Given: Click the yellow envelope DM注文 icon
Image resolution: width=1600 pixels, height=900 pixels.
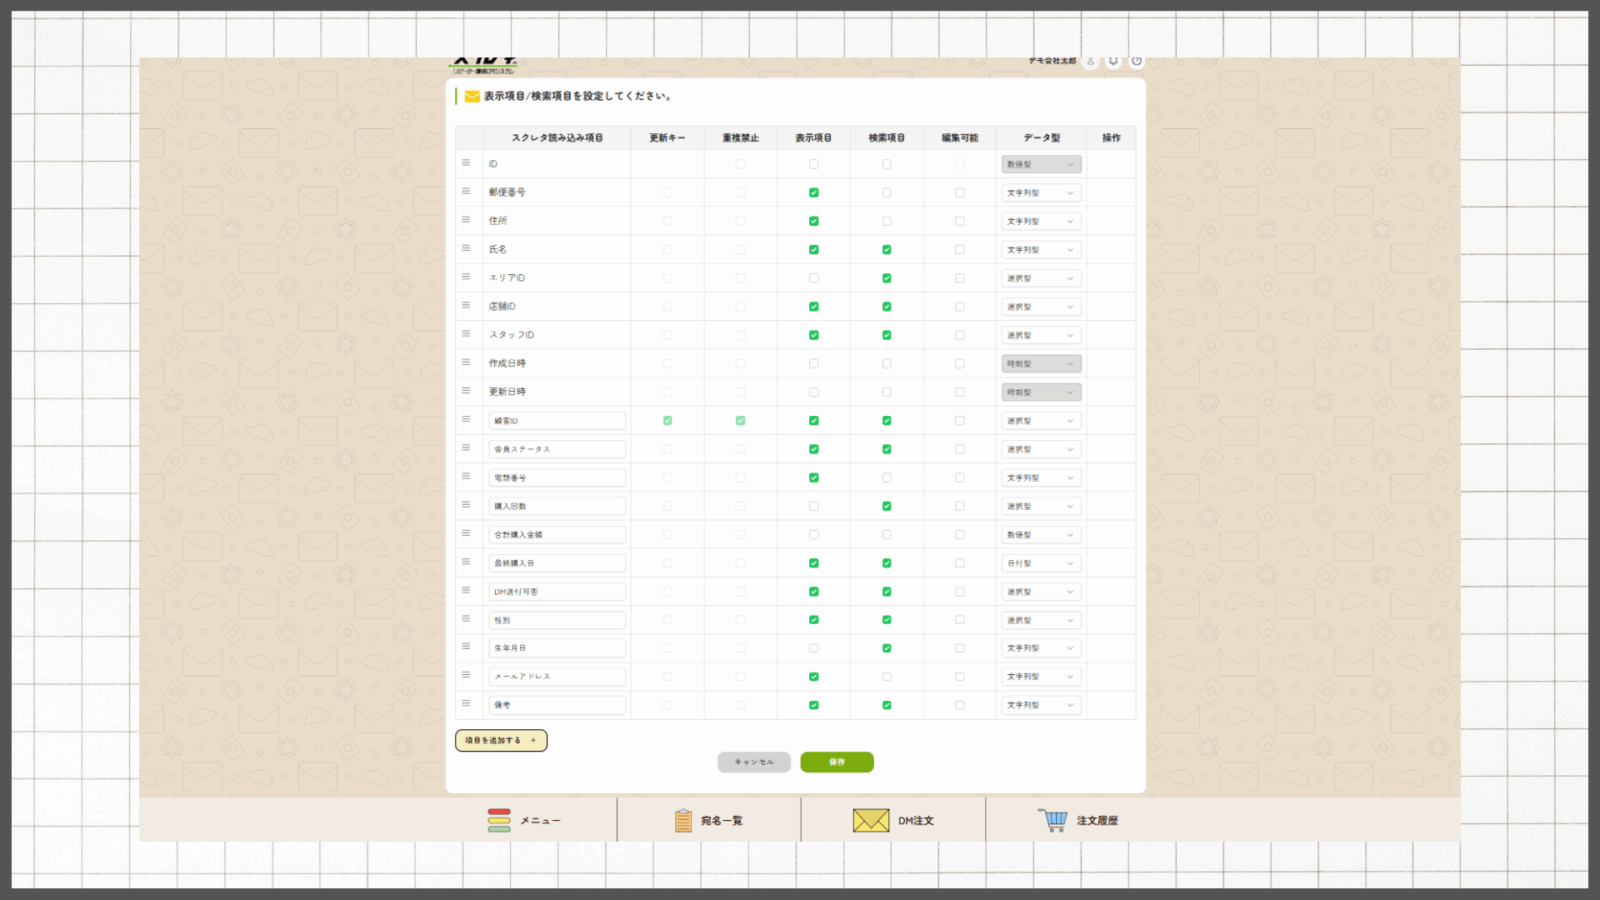Looking at the screenshot, I should [x=870, y=820].
